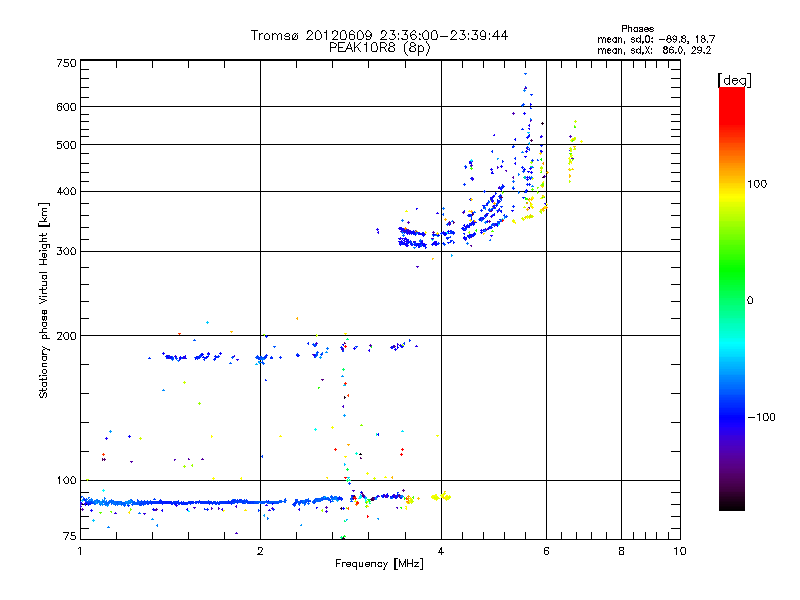Screen dimensions: 800x600
Task: Click the y-axis tick '300'
Action: 66,252
